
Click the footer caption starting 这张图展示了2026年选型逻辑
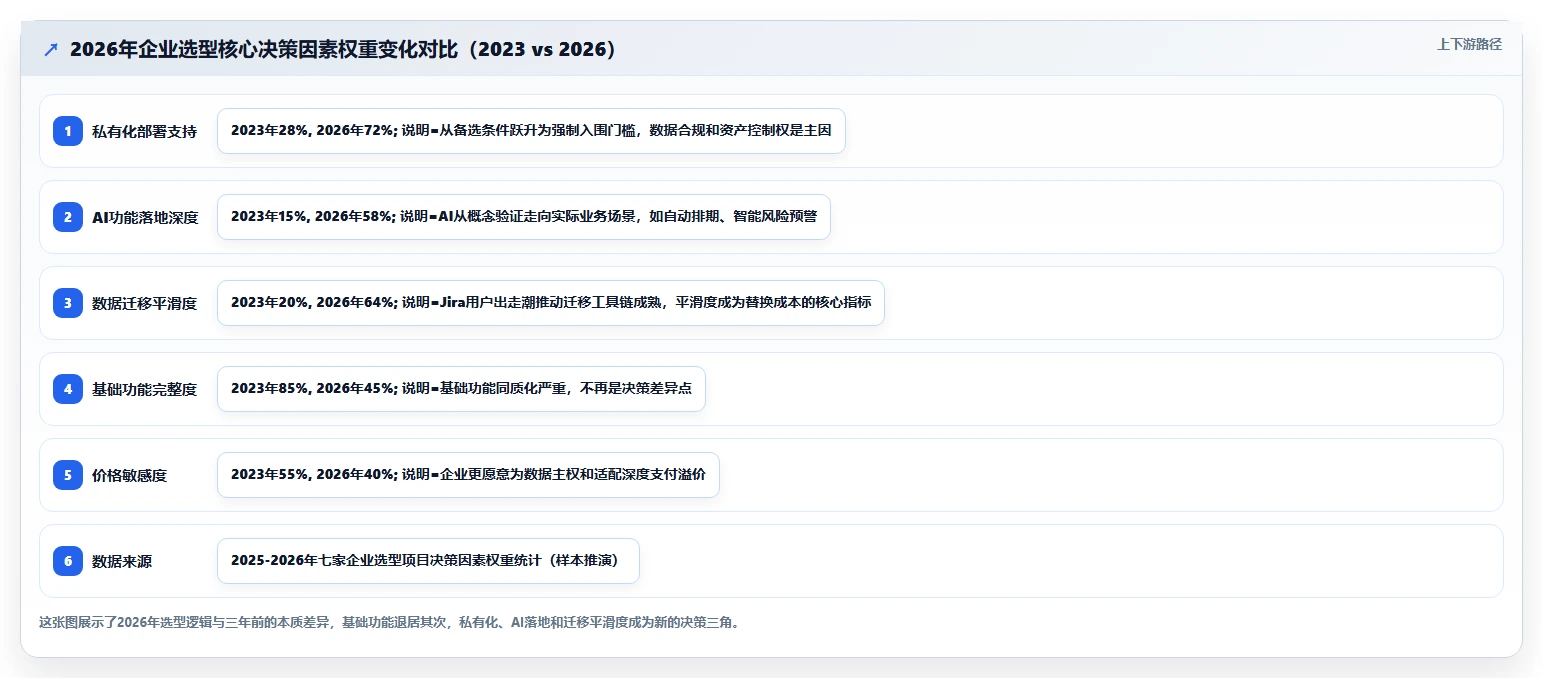390,622
